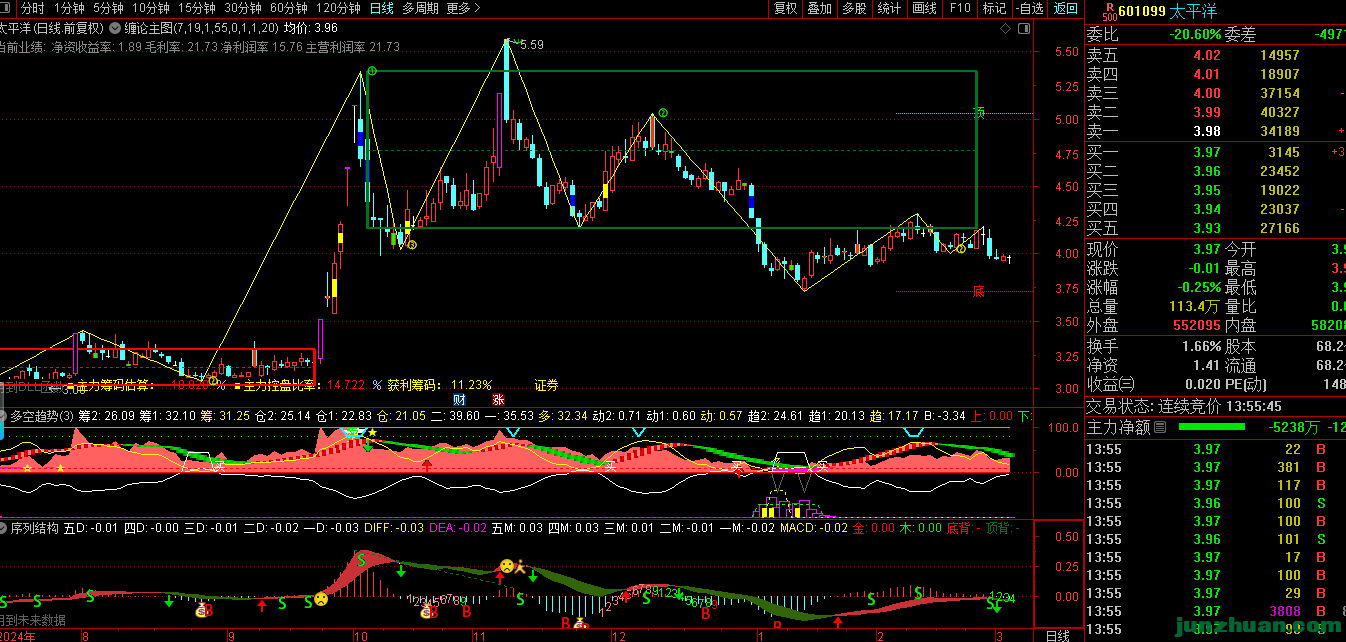Image resolution: width=1346 pixels, height=642 pixels.
Task: Click the 5.59 high price label
Action: [x=532, y=45]
